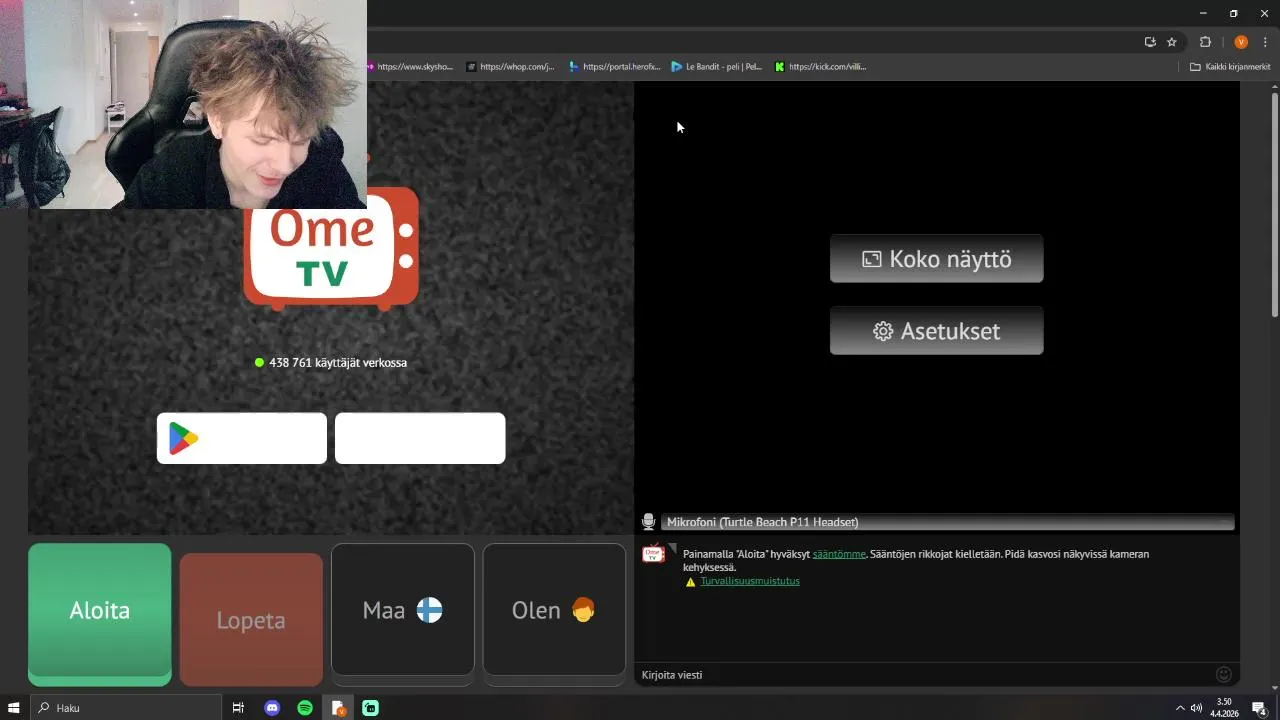Open the Olen gender selector
This screenshot has height=720, width=1280.
pyautogui.click(x=554, y=610)
